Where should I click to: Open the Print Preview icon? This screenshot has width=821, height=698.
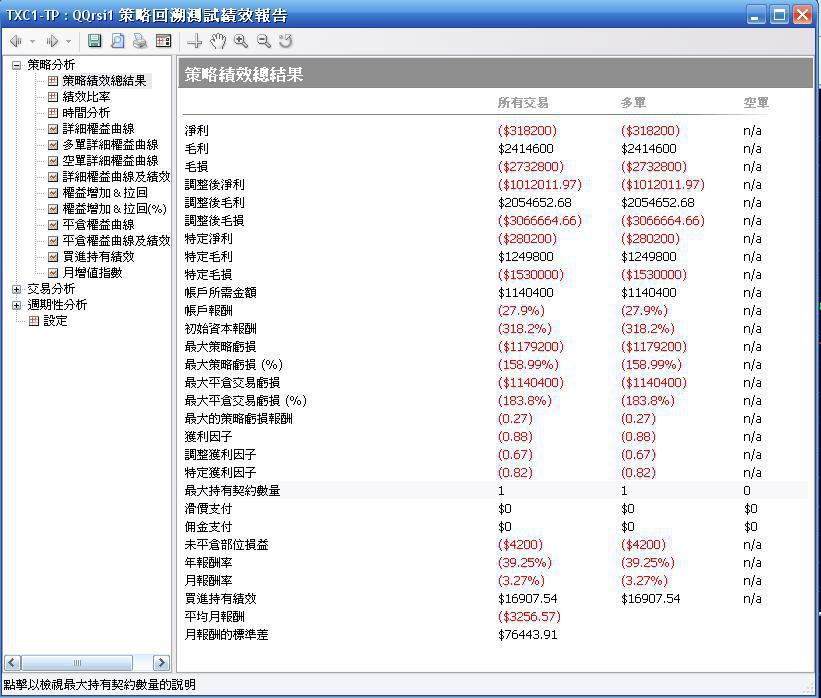(117, 41)
